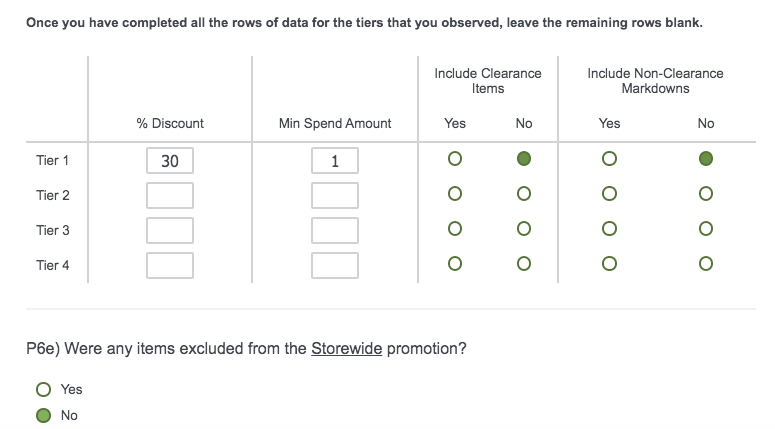Select Tier 1 Clearance Items No option
Image resolution: width=775 pixels, height=429 pixels.
pyautogui.click(x=523, y=159)
